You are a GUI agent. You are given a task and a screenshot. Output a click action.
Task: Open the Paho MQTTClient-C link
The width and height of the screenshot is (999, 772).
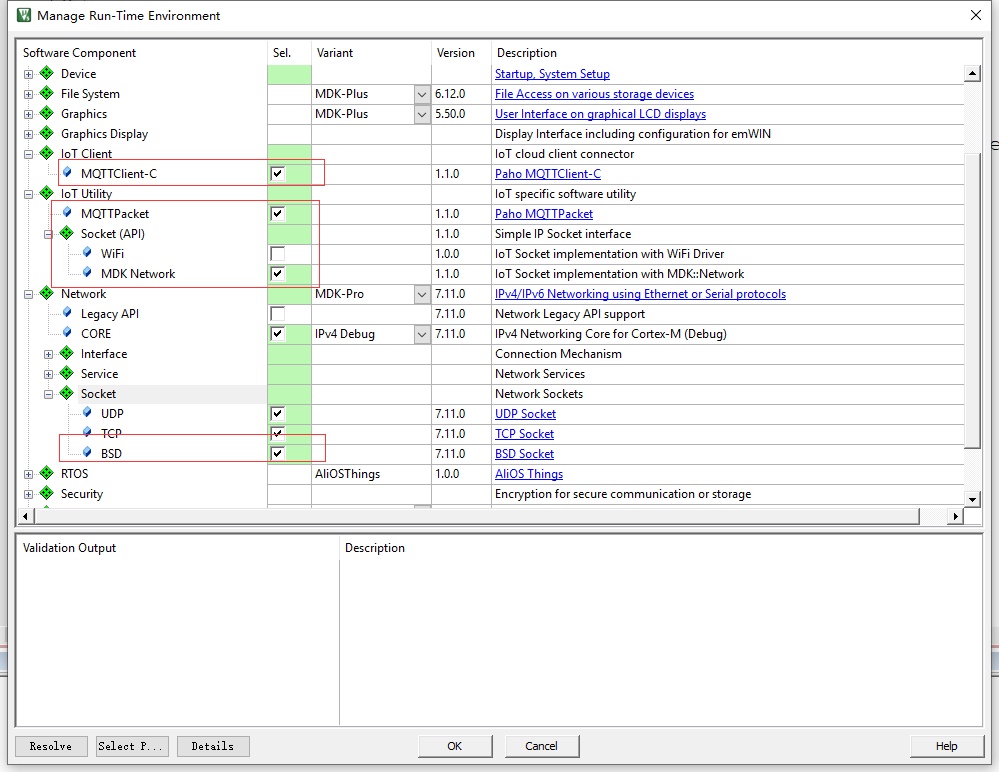(x=548, y=174)
